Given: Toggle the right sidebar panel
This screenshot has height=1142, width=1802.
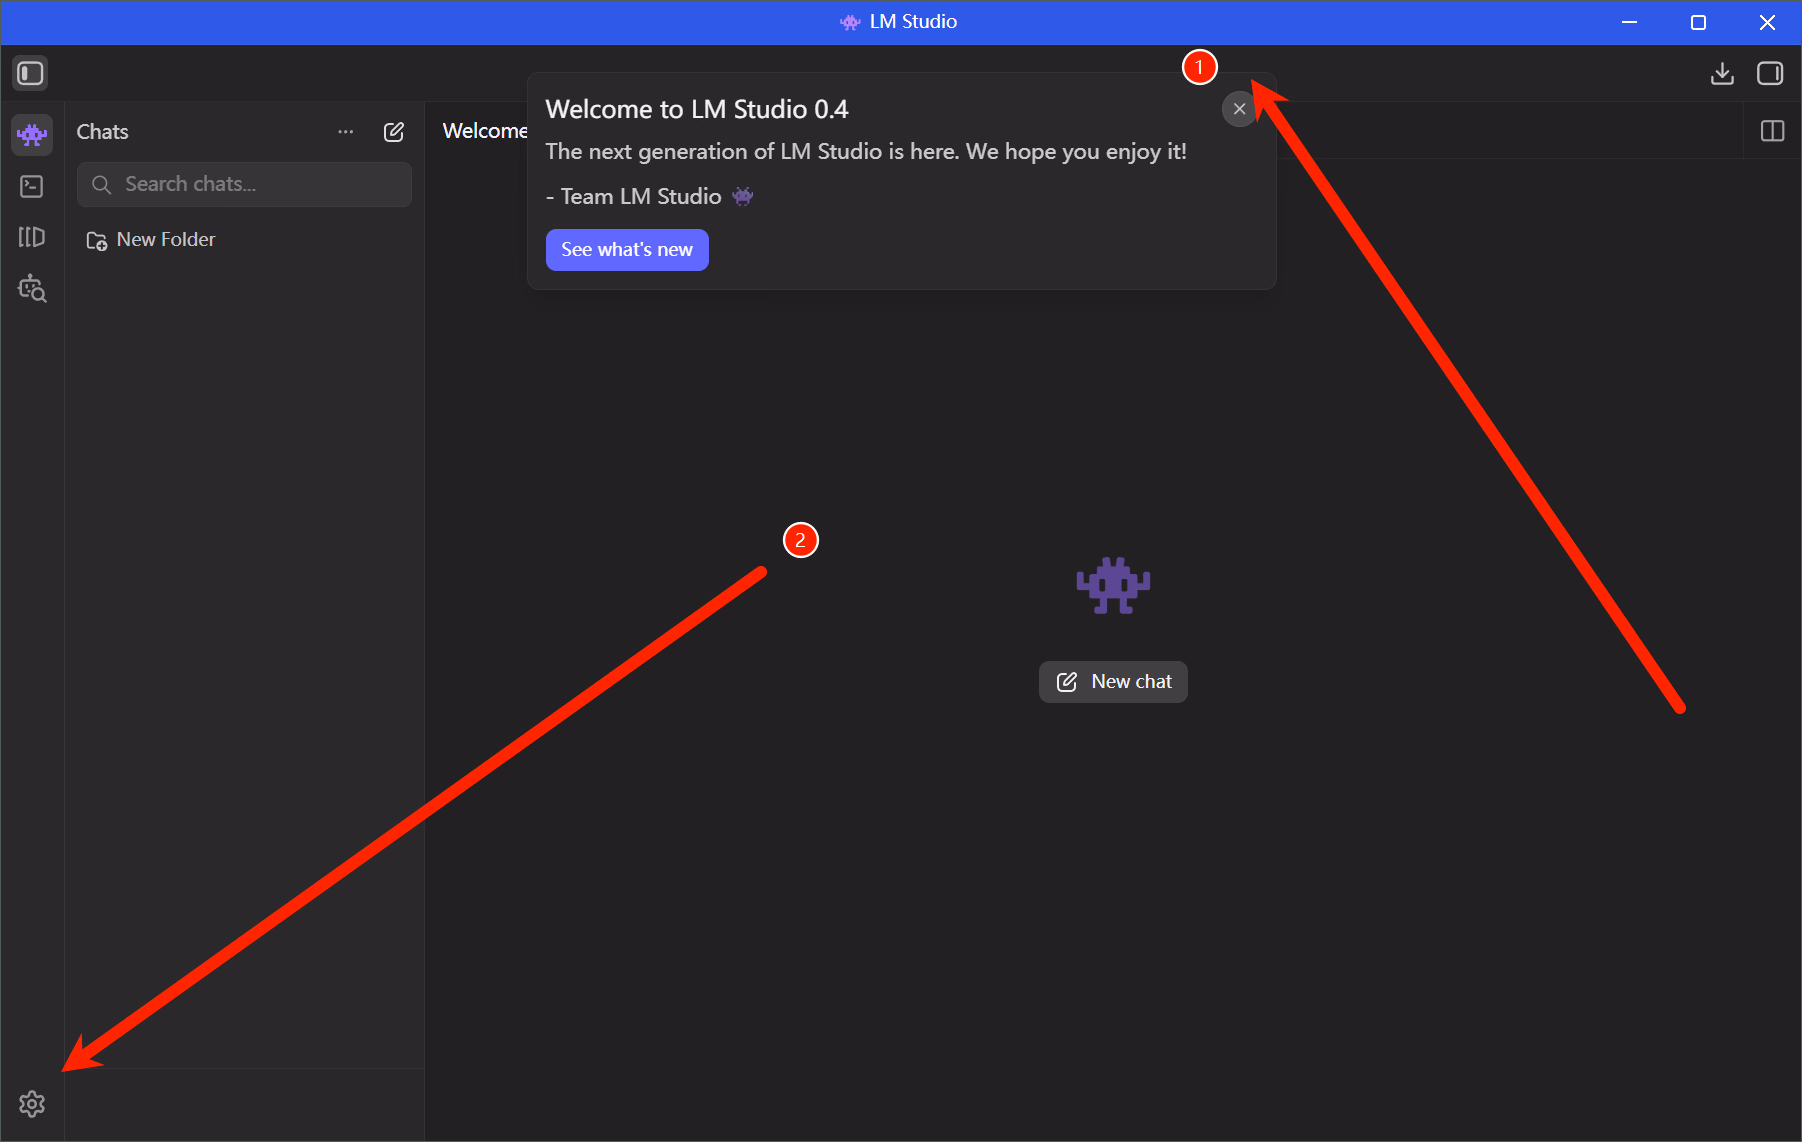Looking at the screenshot, I should tap(1770, 73).
